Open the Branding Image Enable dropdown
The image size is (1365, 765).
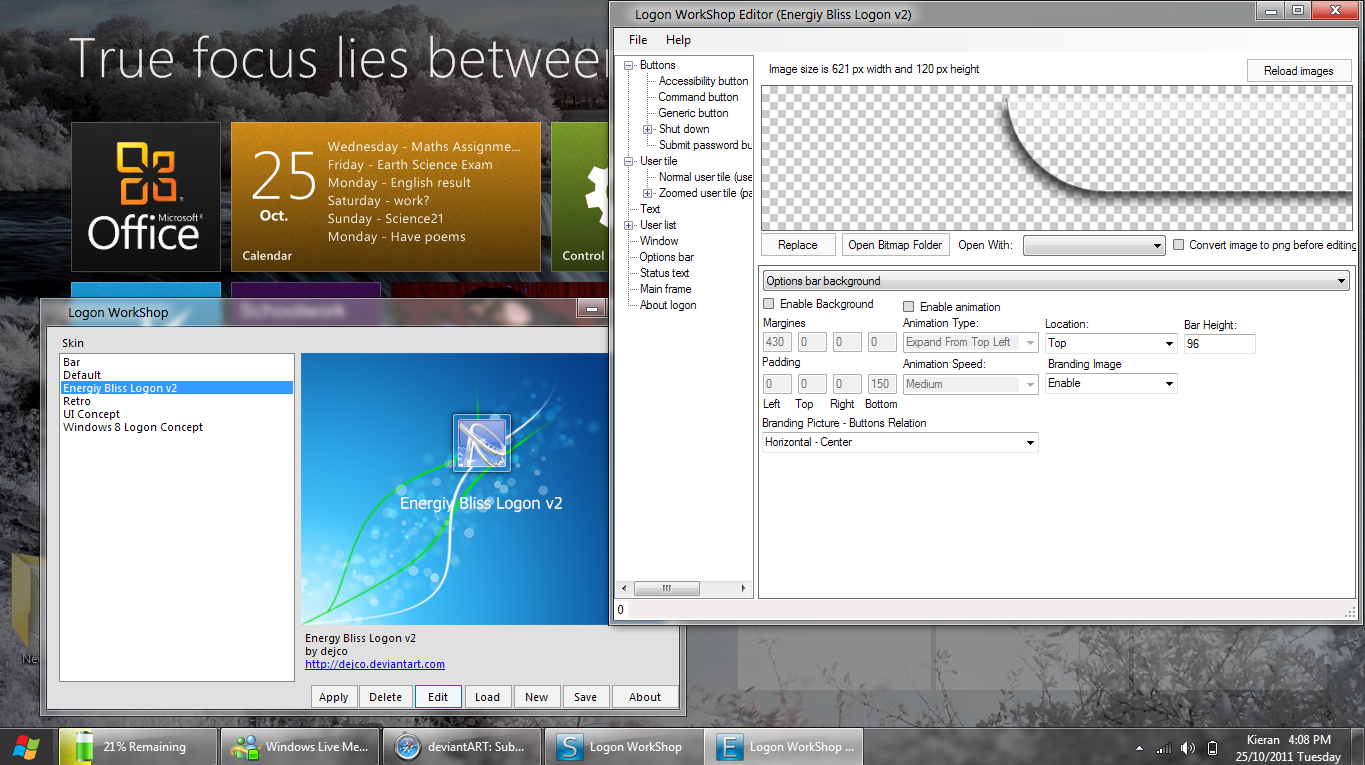click(1111, 383)
